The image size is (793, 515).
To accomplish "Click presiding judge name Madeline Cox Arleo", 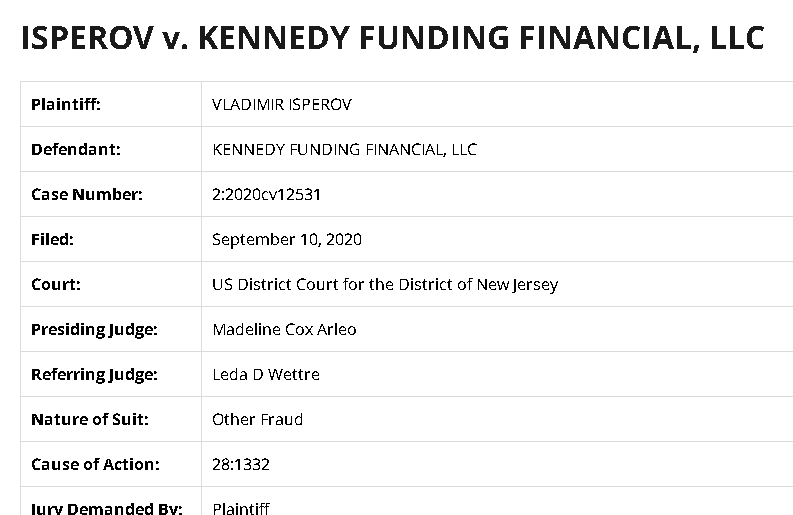I will [284, 329].
